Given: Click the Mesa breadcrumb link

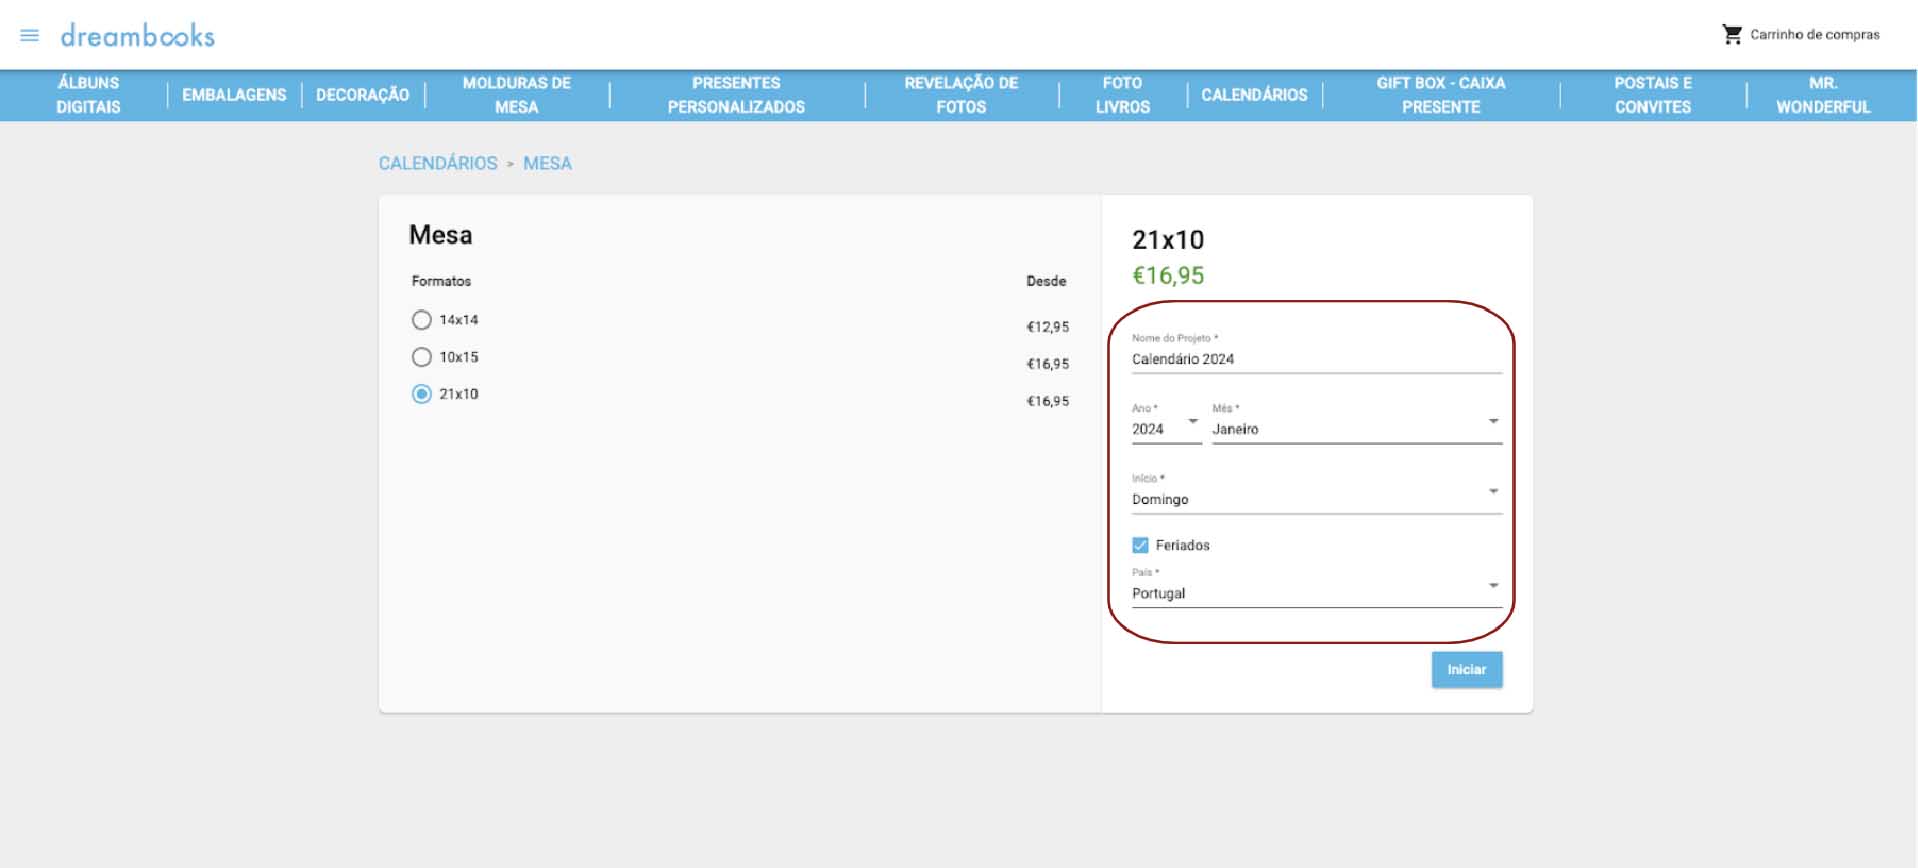Looking at the screenshot, I should (x=547, y=163).
